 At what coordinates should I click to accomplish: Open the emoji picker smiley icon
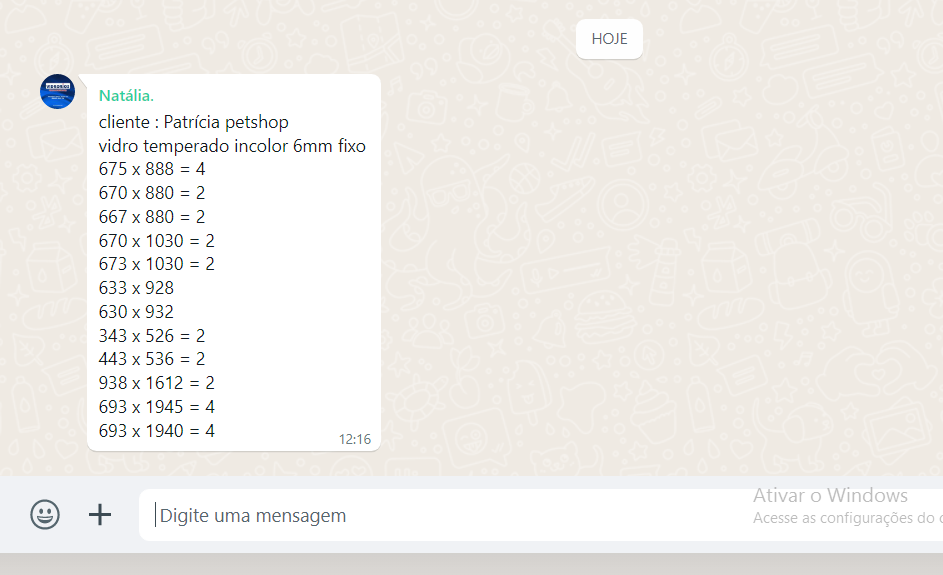tap(45, 515)
